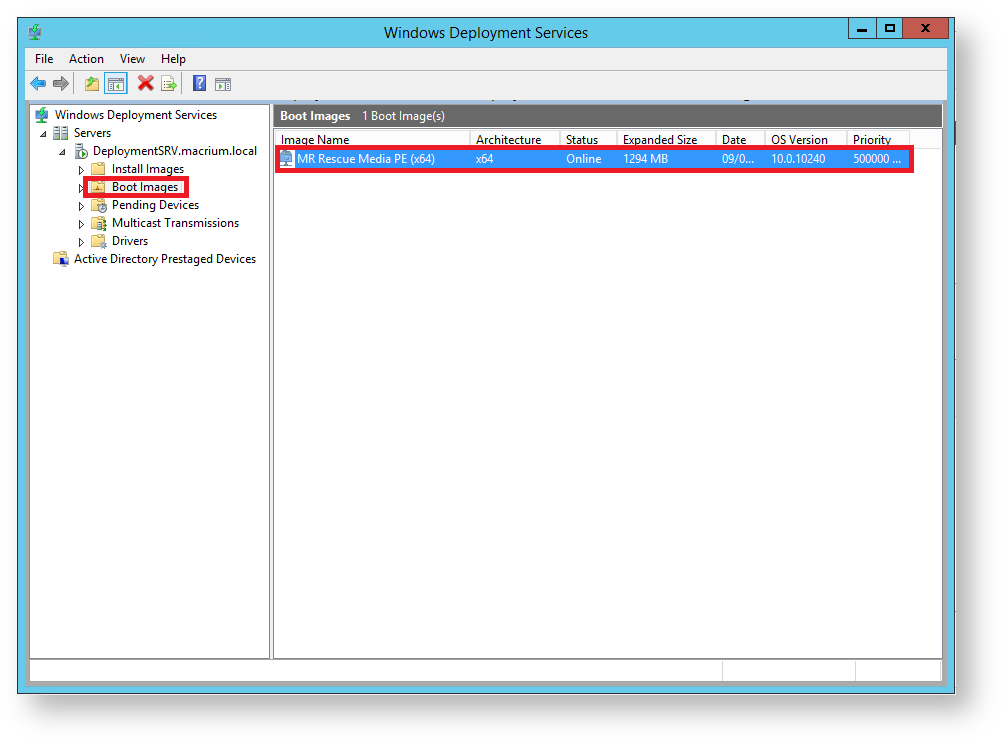Screen dimensions: 1004x743
Task: Click the 500000 priority cell
Action: click(x=877, y=159)
